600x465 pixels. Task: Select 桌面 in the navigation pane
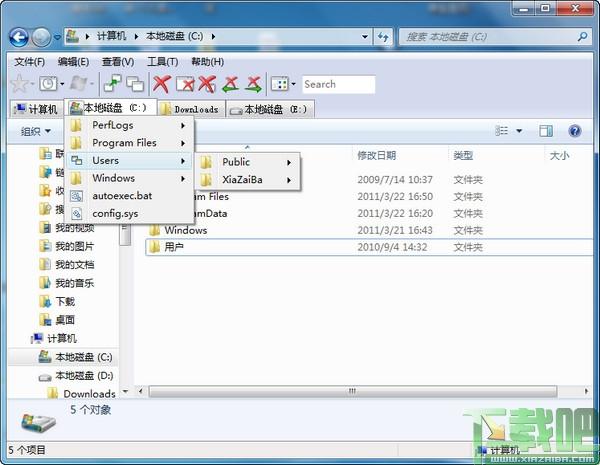tap(57, 320)
